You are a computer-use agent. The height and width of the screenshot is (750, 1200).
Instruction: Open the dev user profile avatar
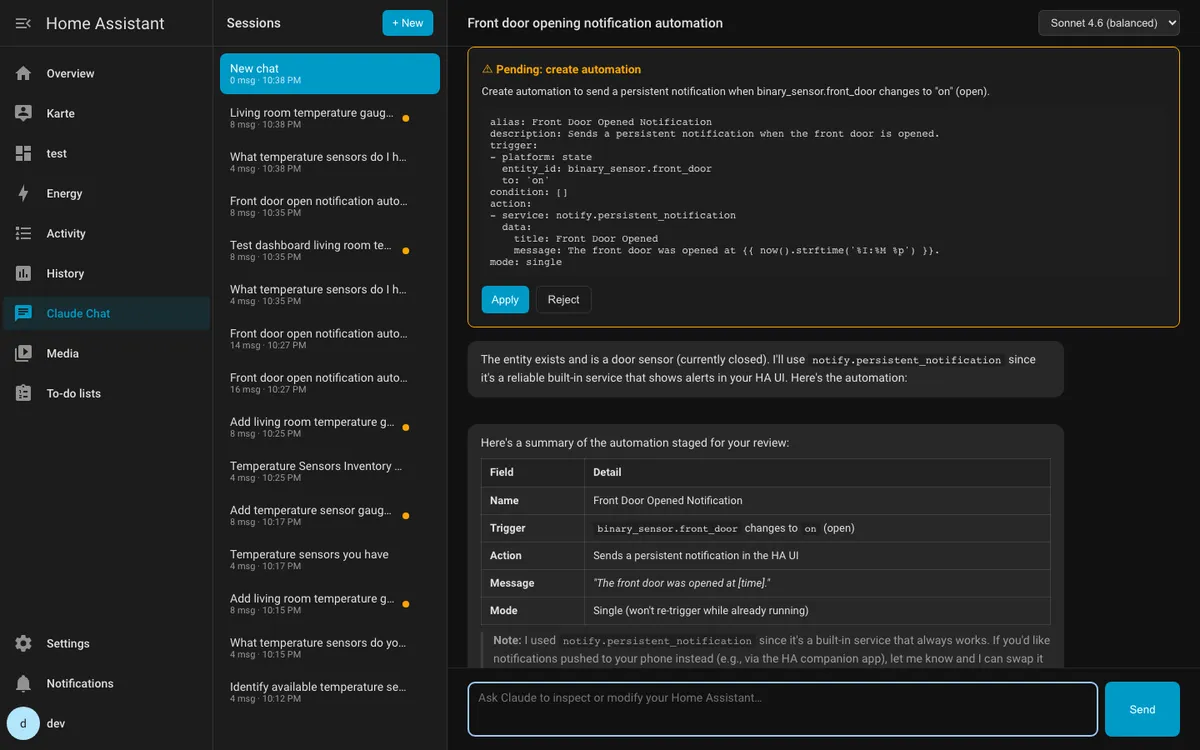(x=23, y=723)
